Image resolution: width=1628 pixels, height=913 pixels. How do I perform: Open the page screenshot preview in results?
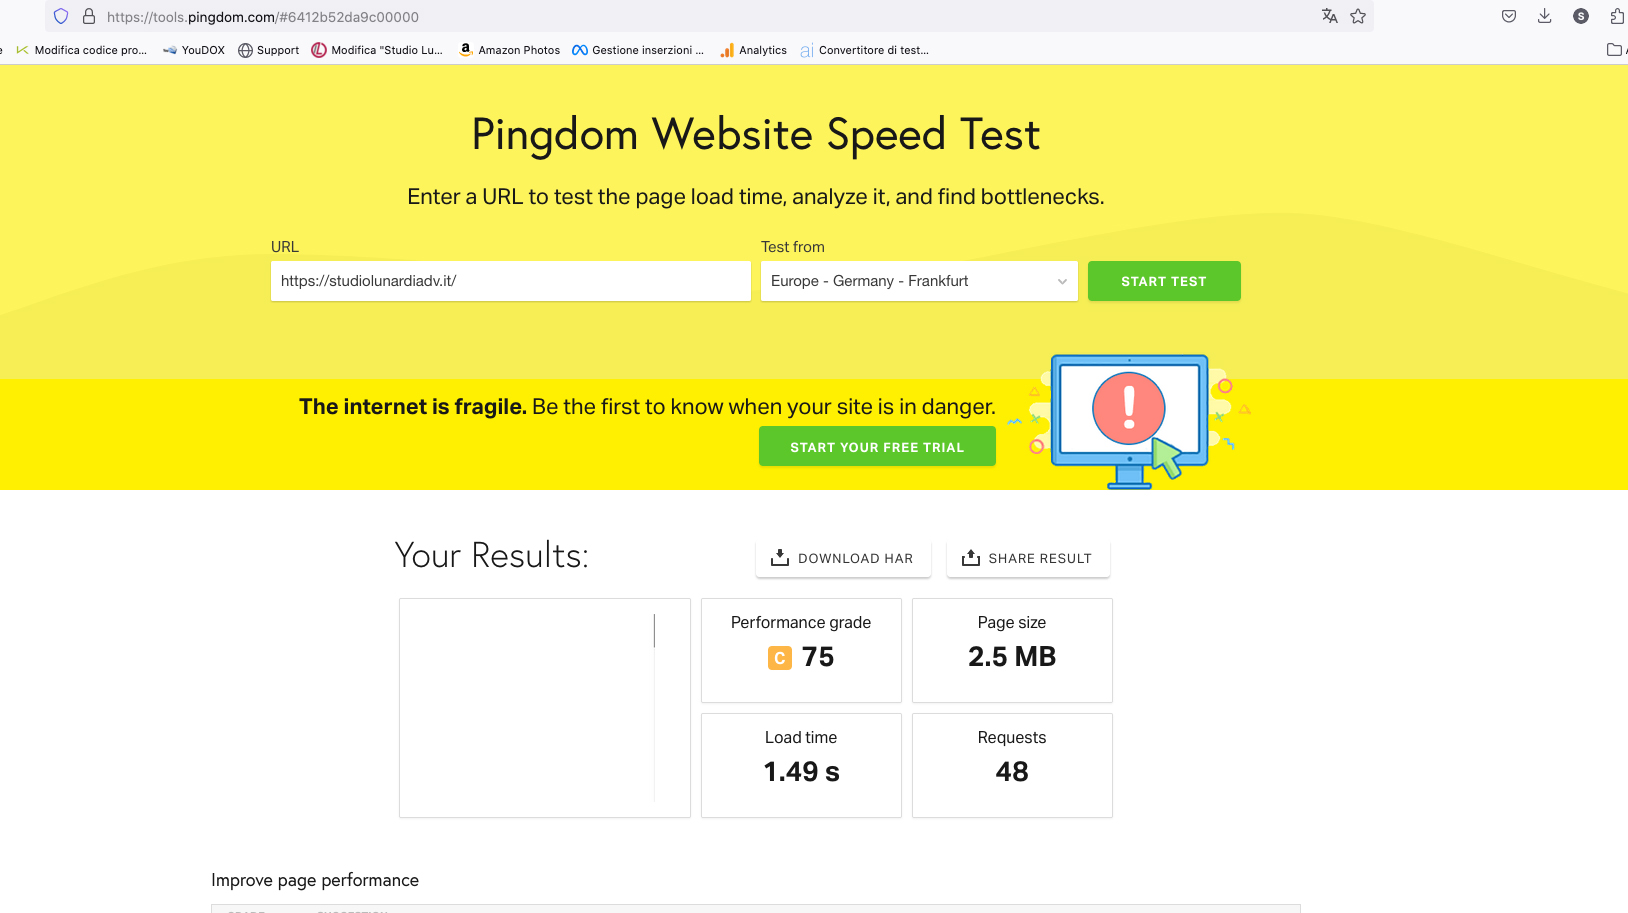(x=545, y=708)
